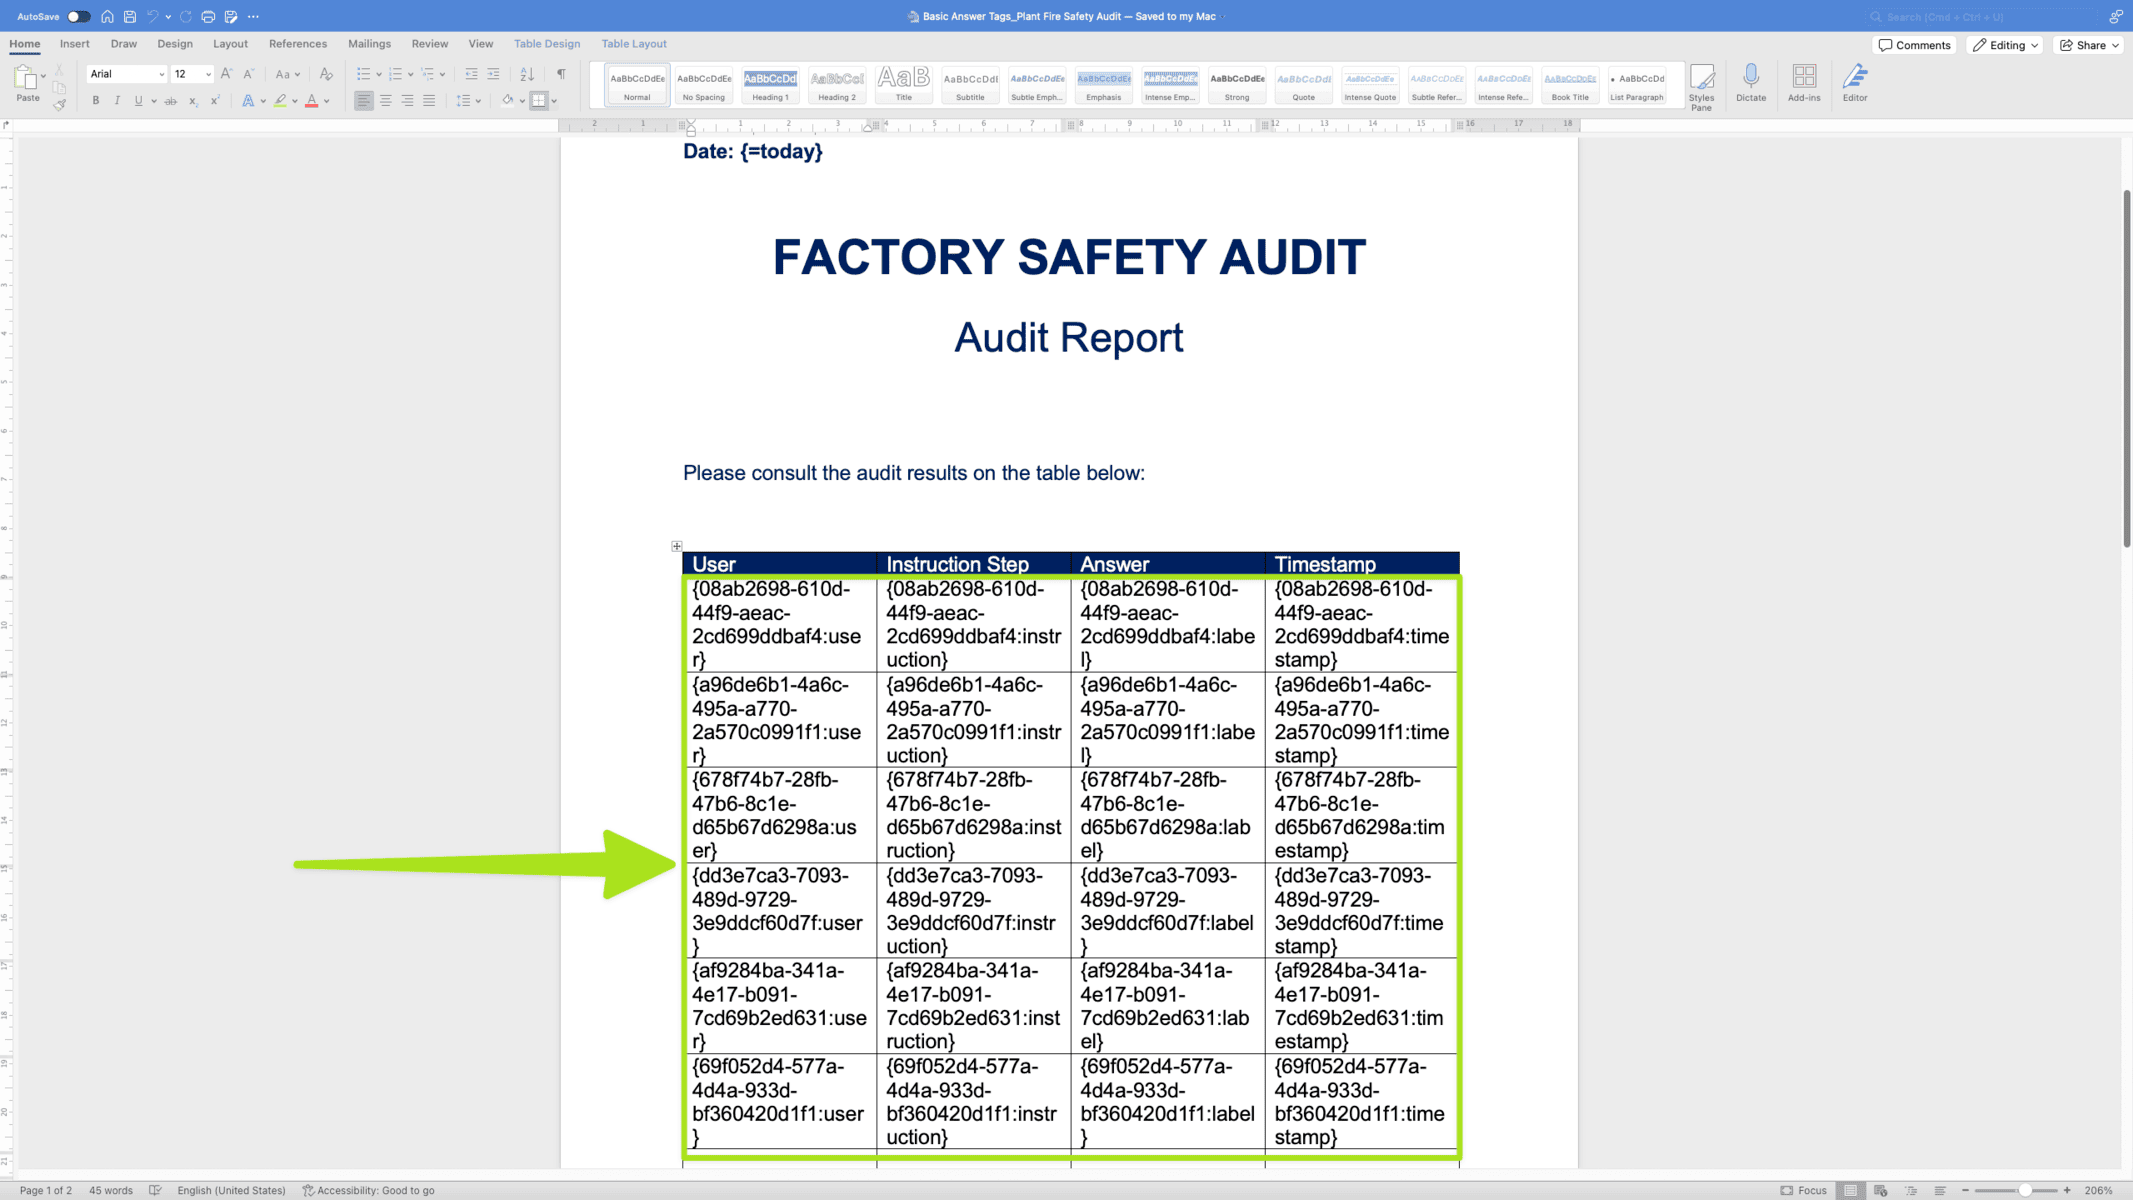The width and height of the screenshot is (2133, 1200).
Task: Switch to the Table Design tab
Action: click(546, 44)
